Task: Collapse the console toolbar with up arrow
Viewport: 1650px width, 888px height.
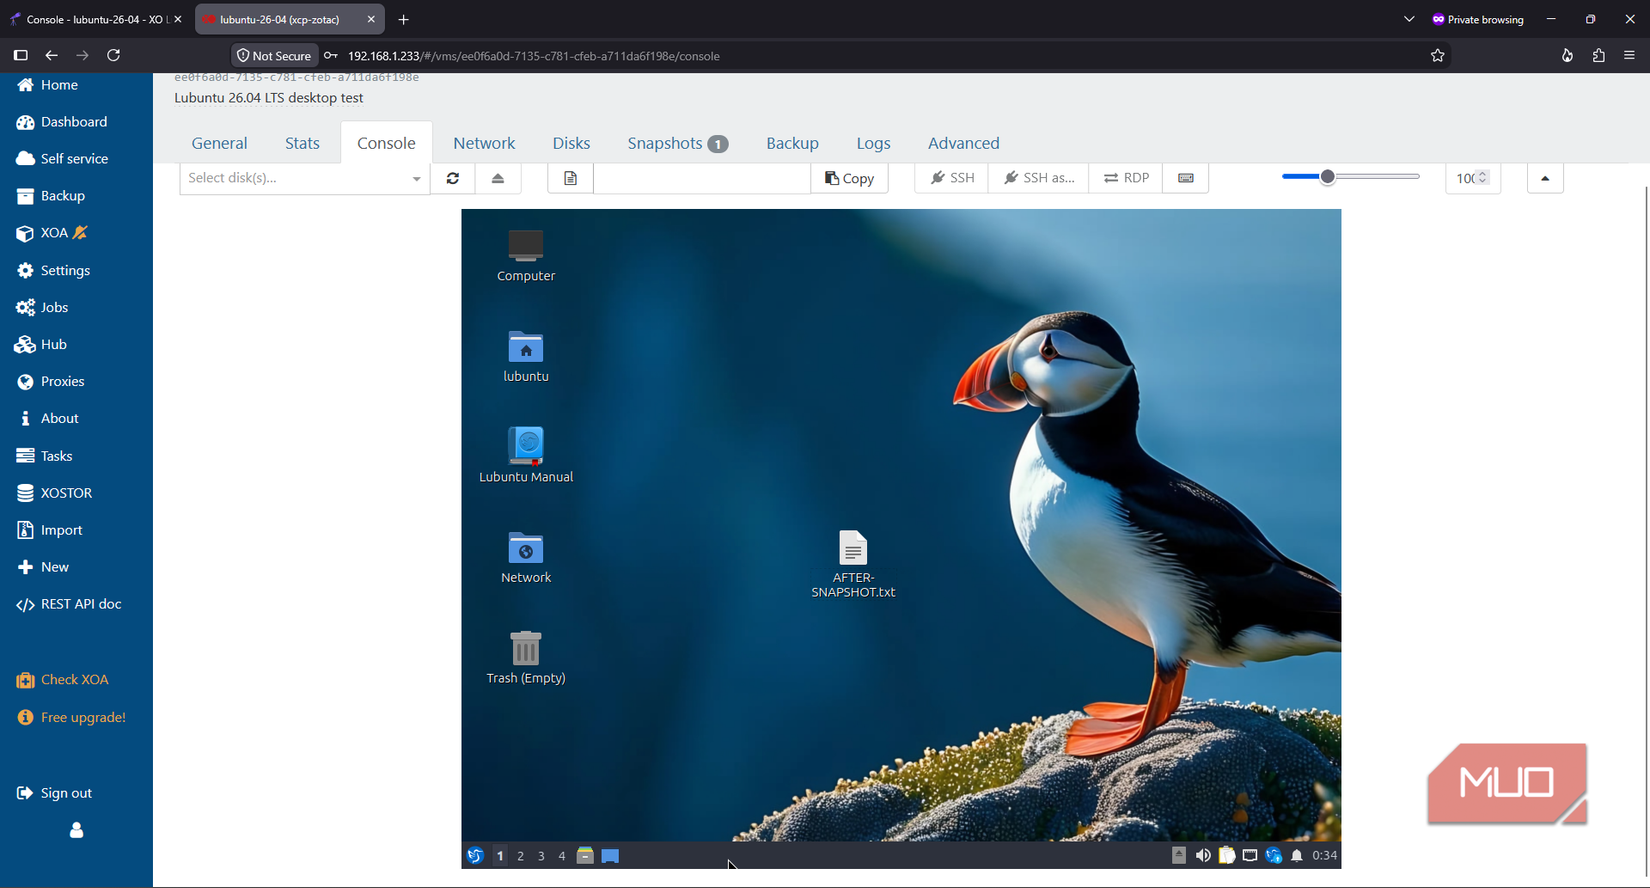Action: [1545, 178]
